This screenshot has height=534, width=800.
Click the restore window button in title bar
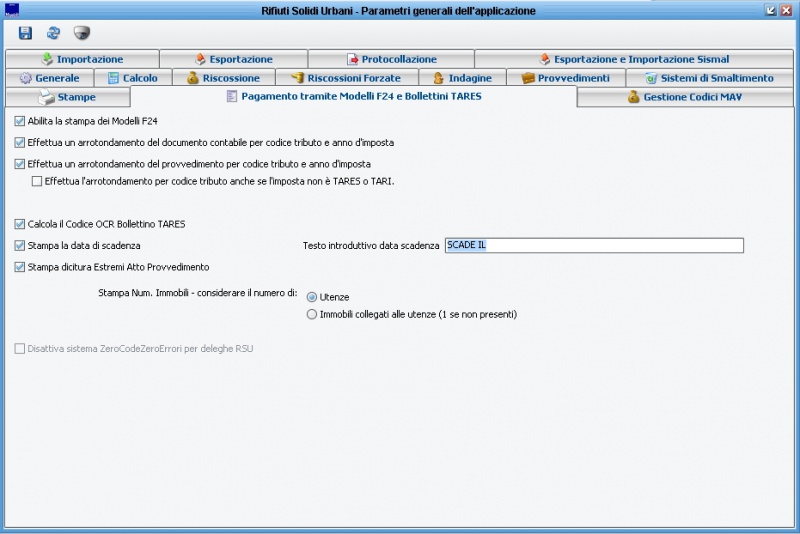tap(770, 10)
